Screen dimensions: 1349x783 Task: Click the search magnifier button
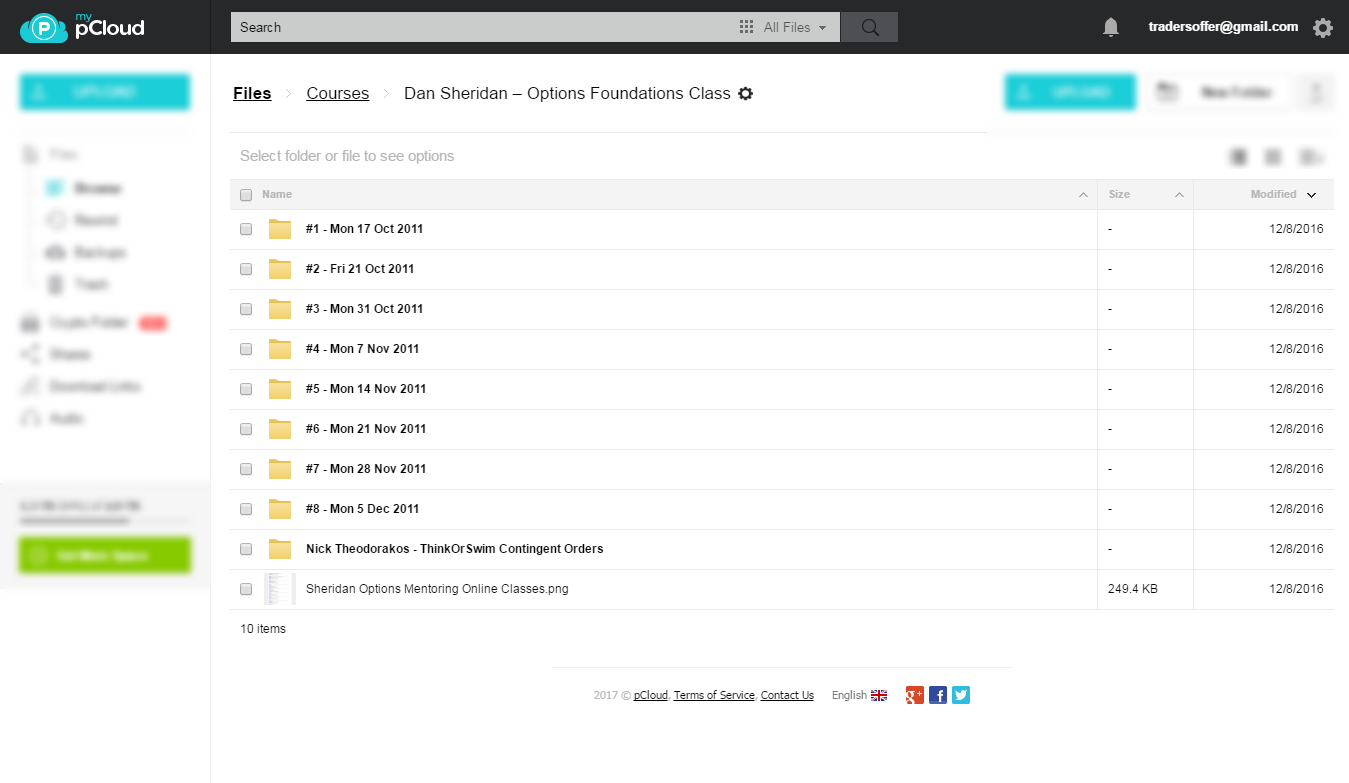[869, 27]
